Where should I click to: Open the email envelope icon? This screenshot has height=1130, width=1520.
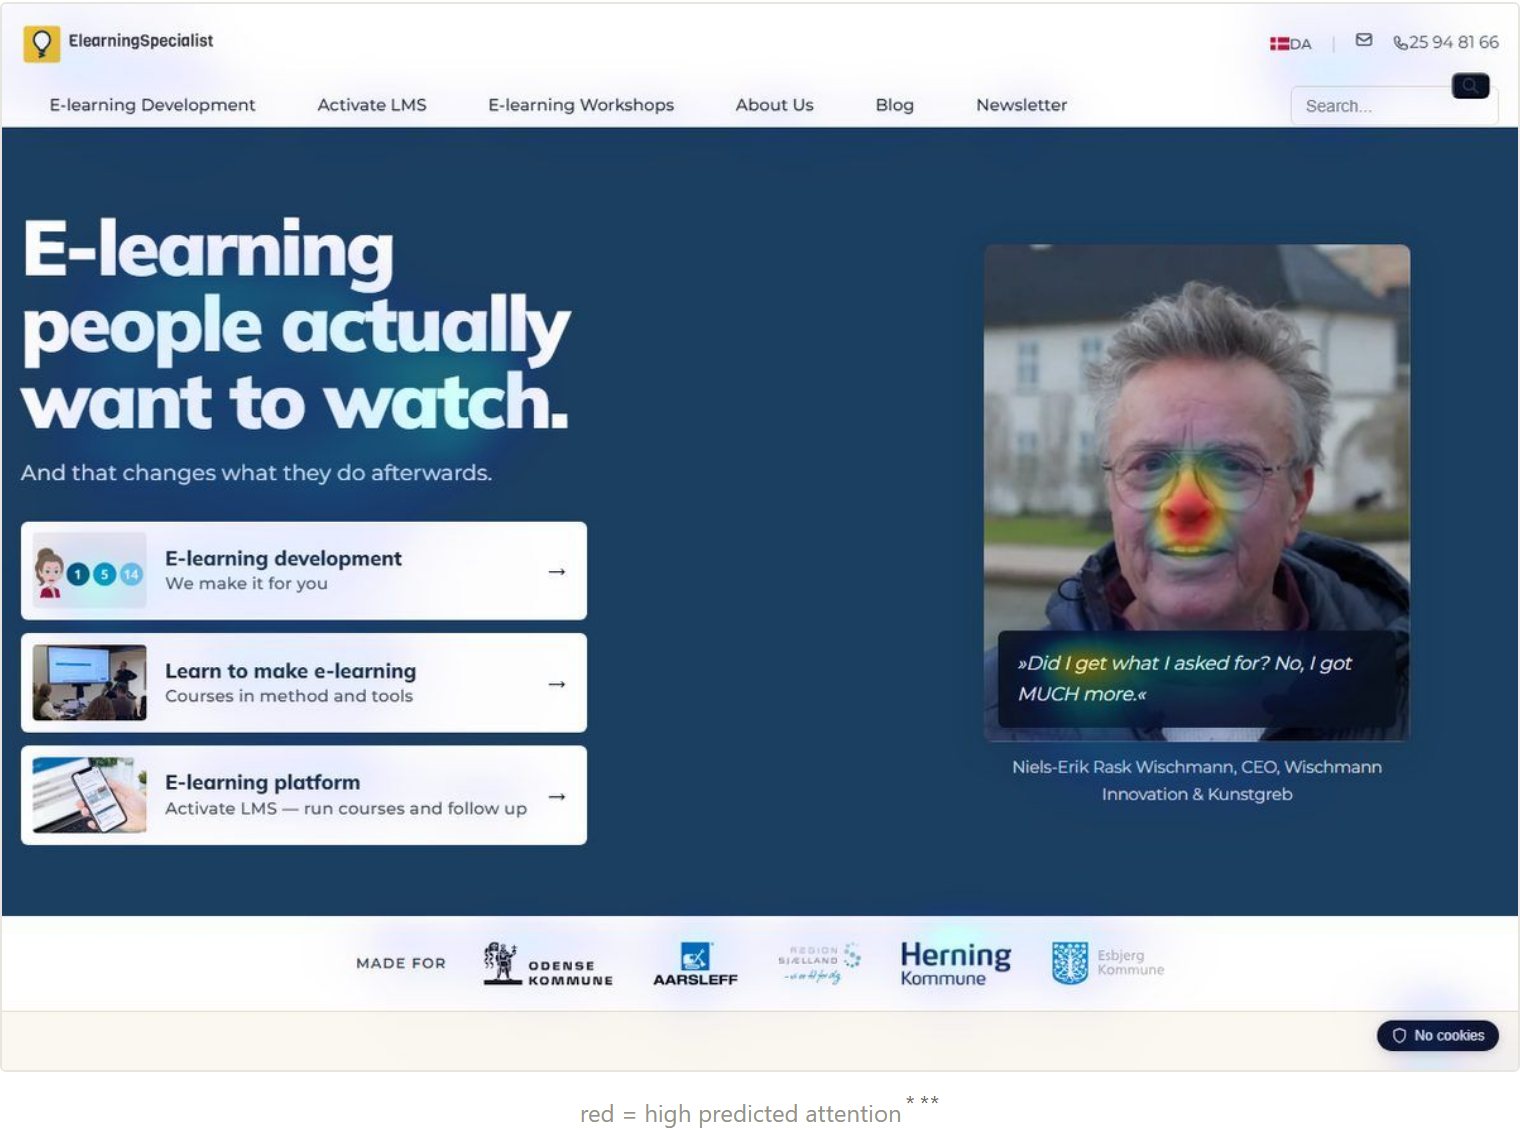point(1363,40)
